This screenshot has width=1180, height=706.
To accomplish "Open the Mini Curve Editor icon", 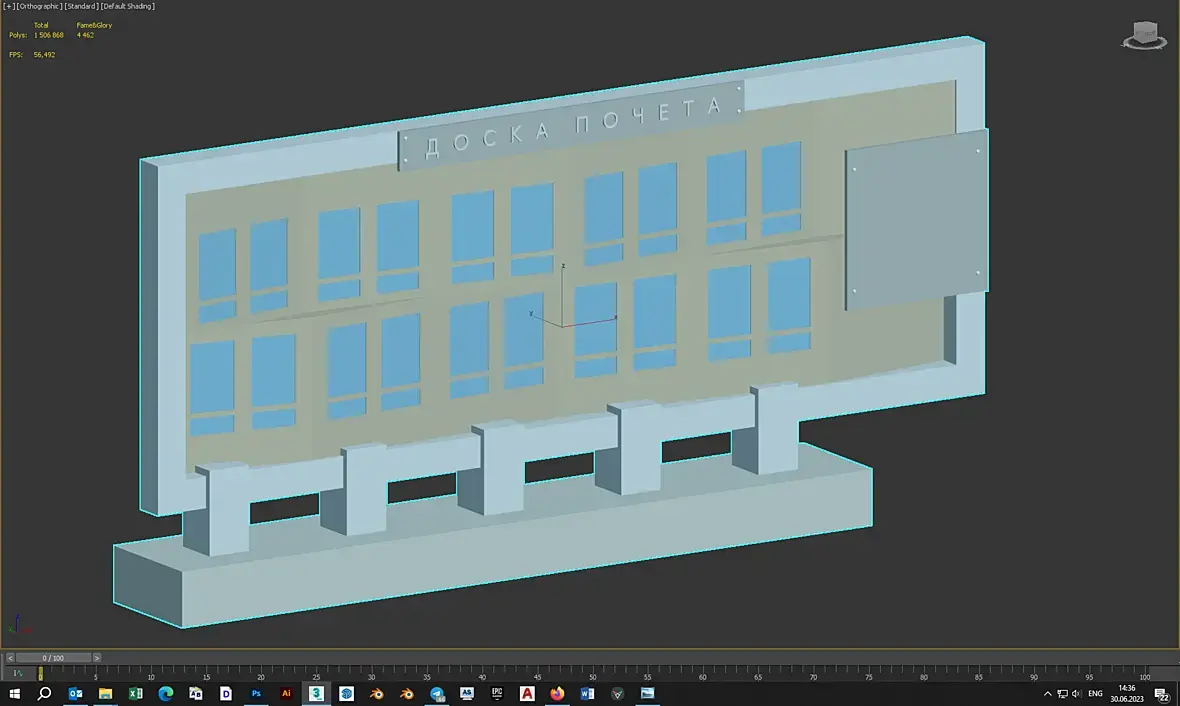I will tap(18, 673).
